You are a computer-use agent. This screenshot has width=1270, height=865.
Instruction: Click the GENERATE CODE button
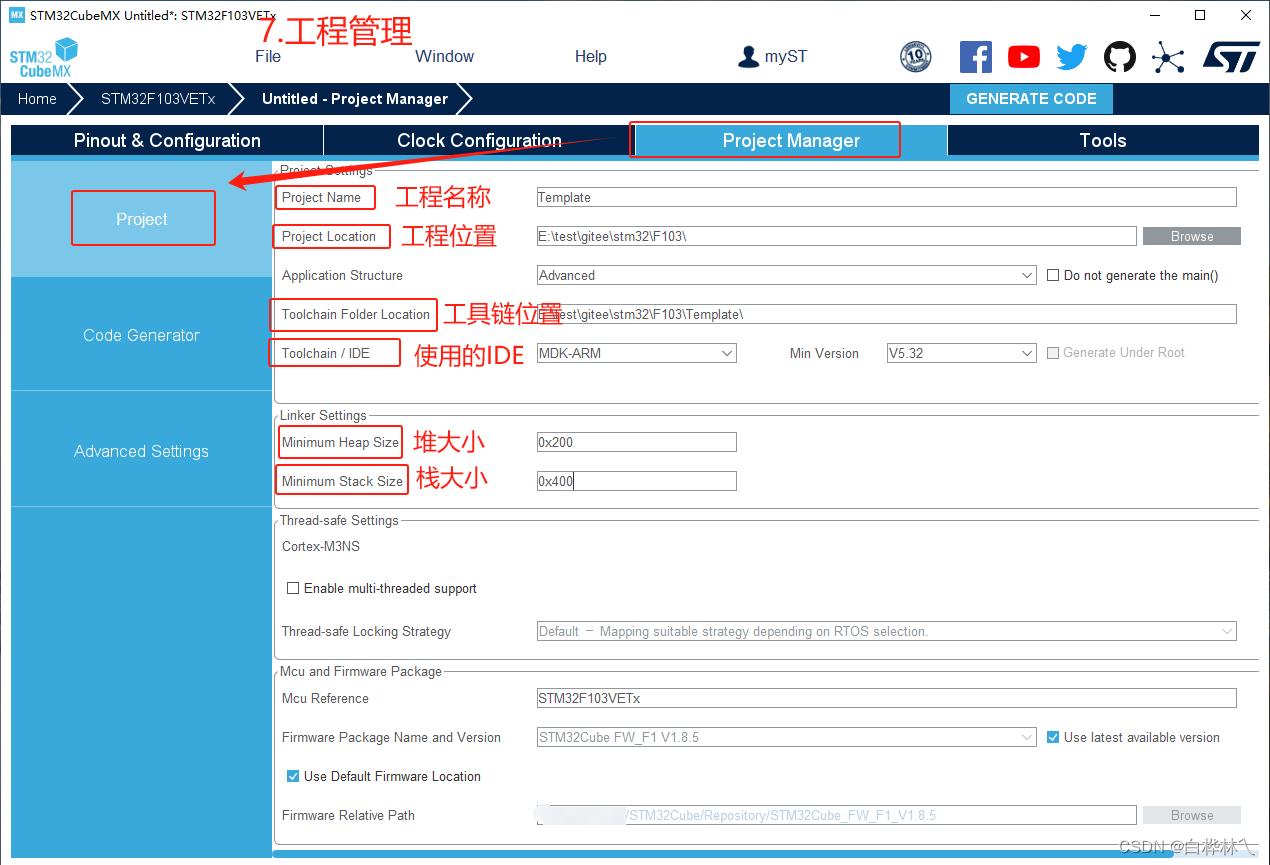1031,99
